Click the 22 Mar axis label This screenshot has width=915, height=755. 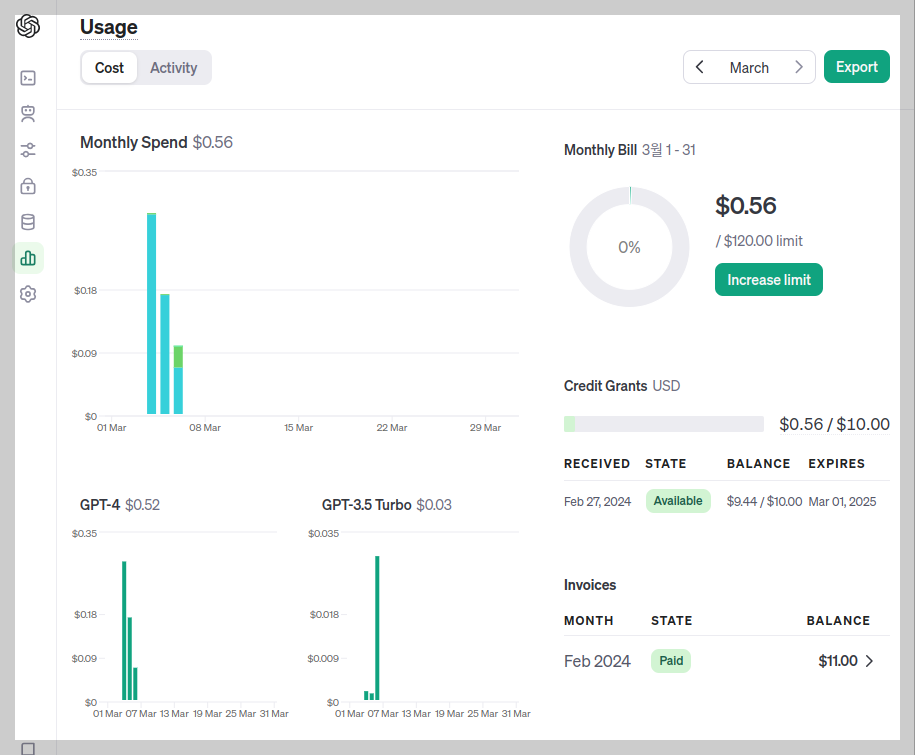392,428
